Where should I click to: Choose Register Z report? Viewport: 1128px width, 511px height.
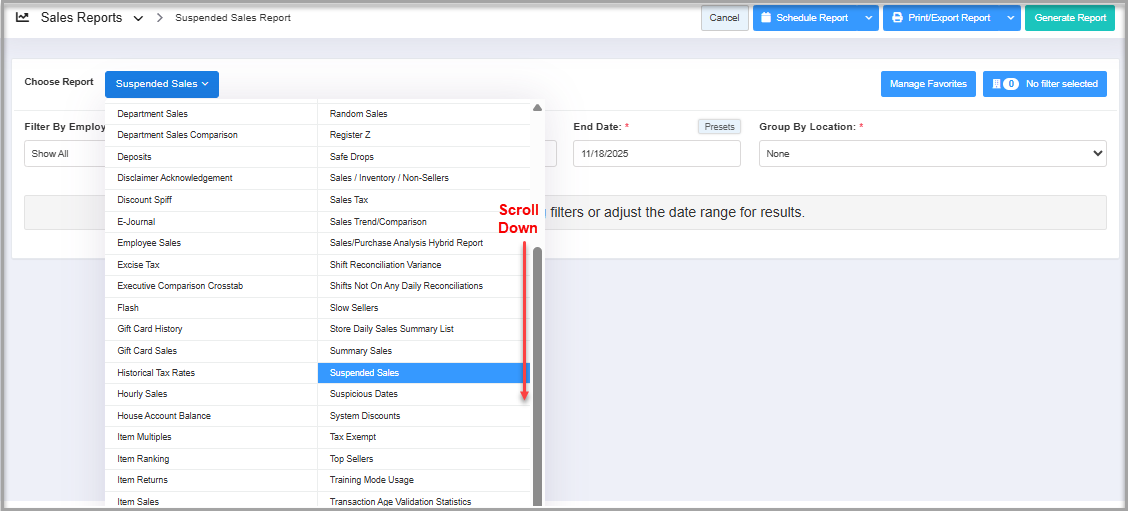pyautogui.click(x=349, y=135)
